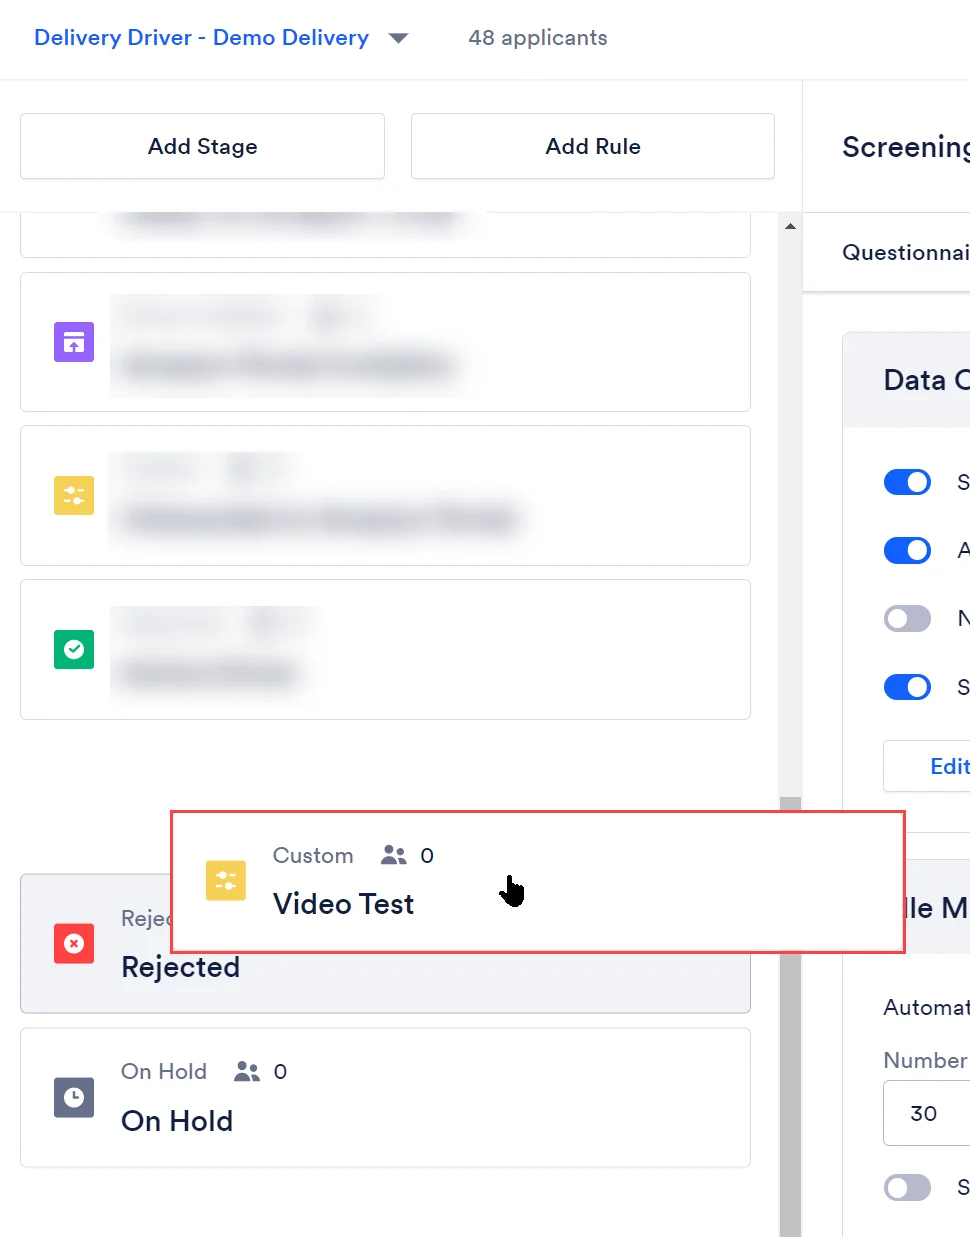
Task: Open the Delivery Driver job dropdown arrow
Action: pos(398,38)
